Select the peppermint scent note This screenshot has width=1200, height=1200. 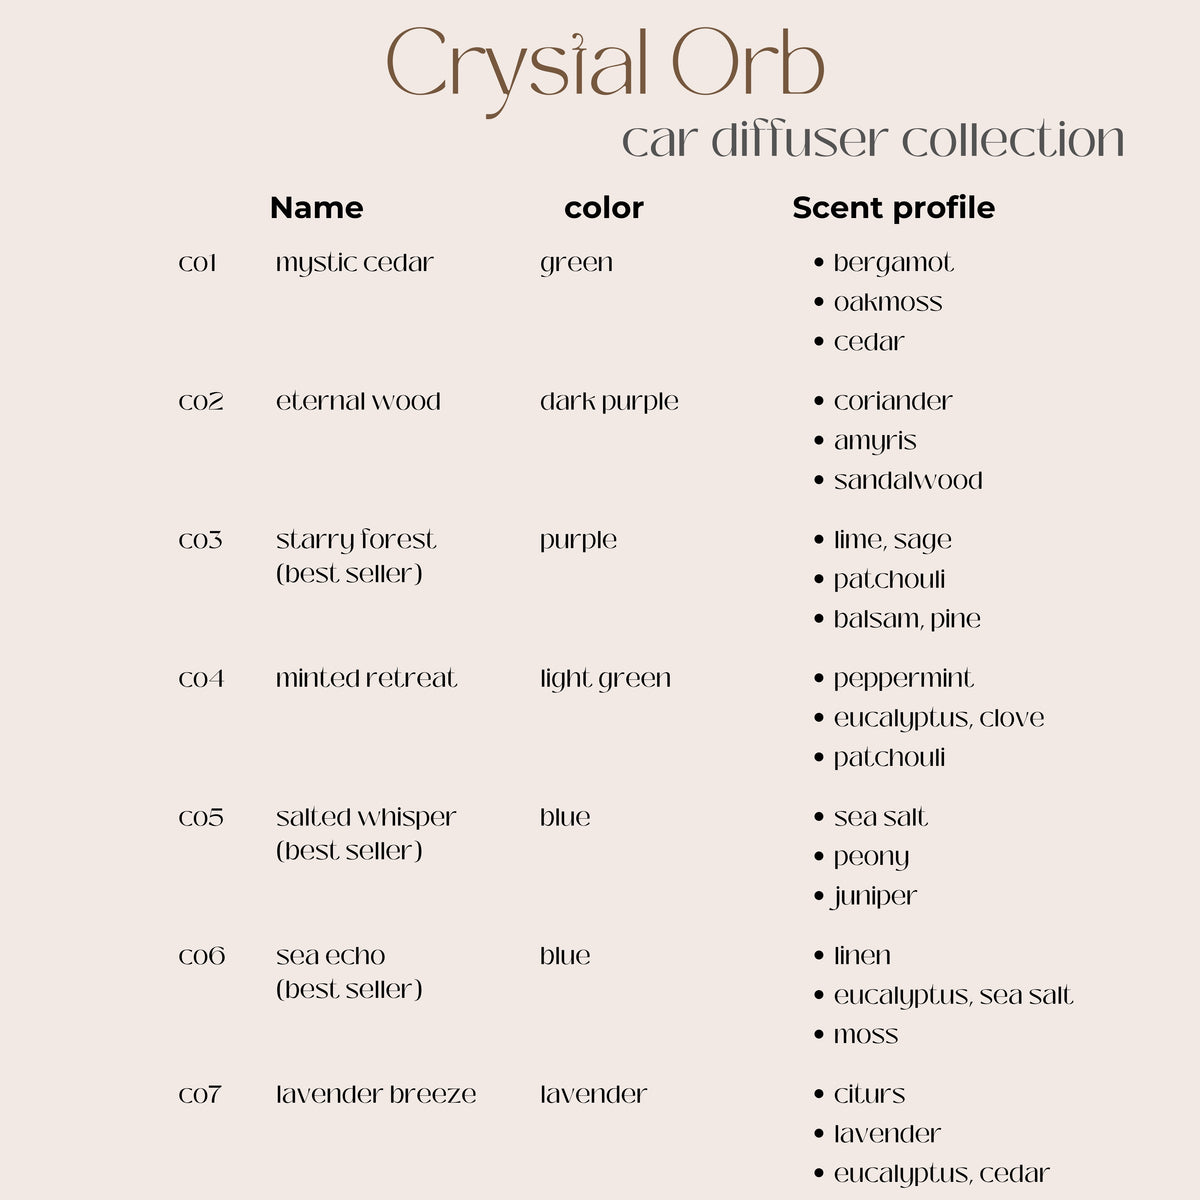903,679
